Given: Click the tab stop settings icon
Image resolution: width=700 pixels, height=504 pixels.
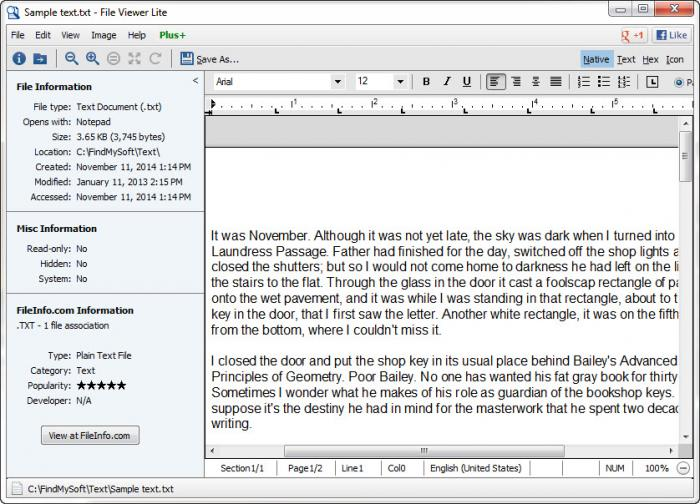Looking at the screenshot, I should pos(653,82).
